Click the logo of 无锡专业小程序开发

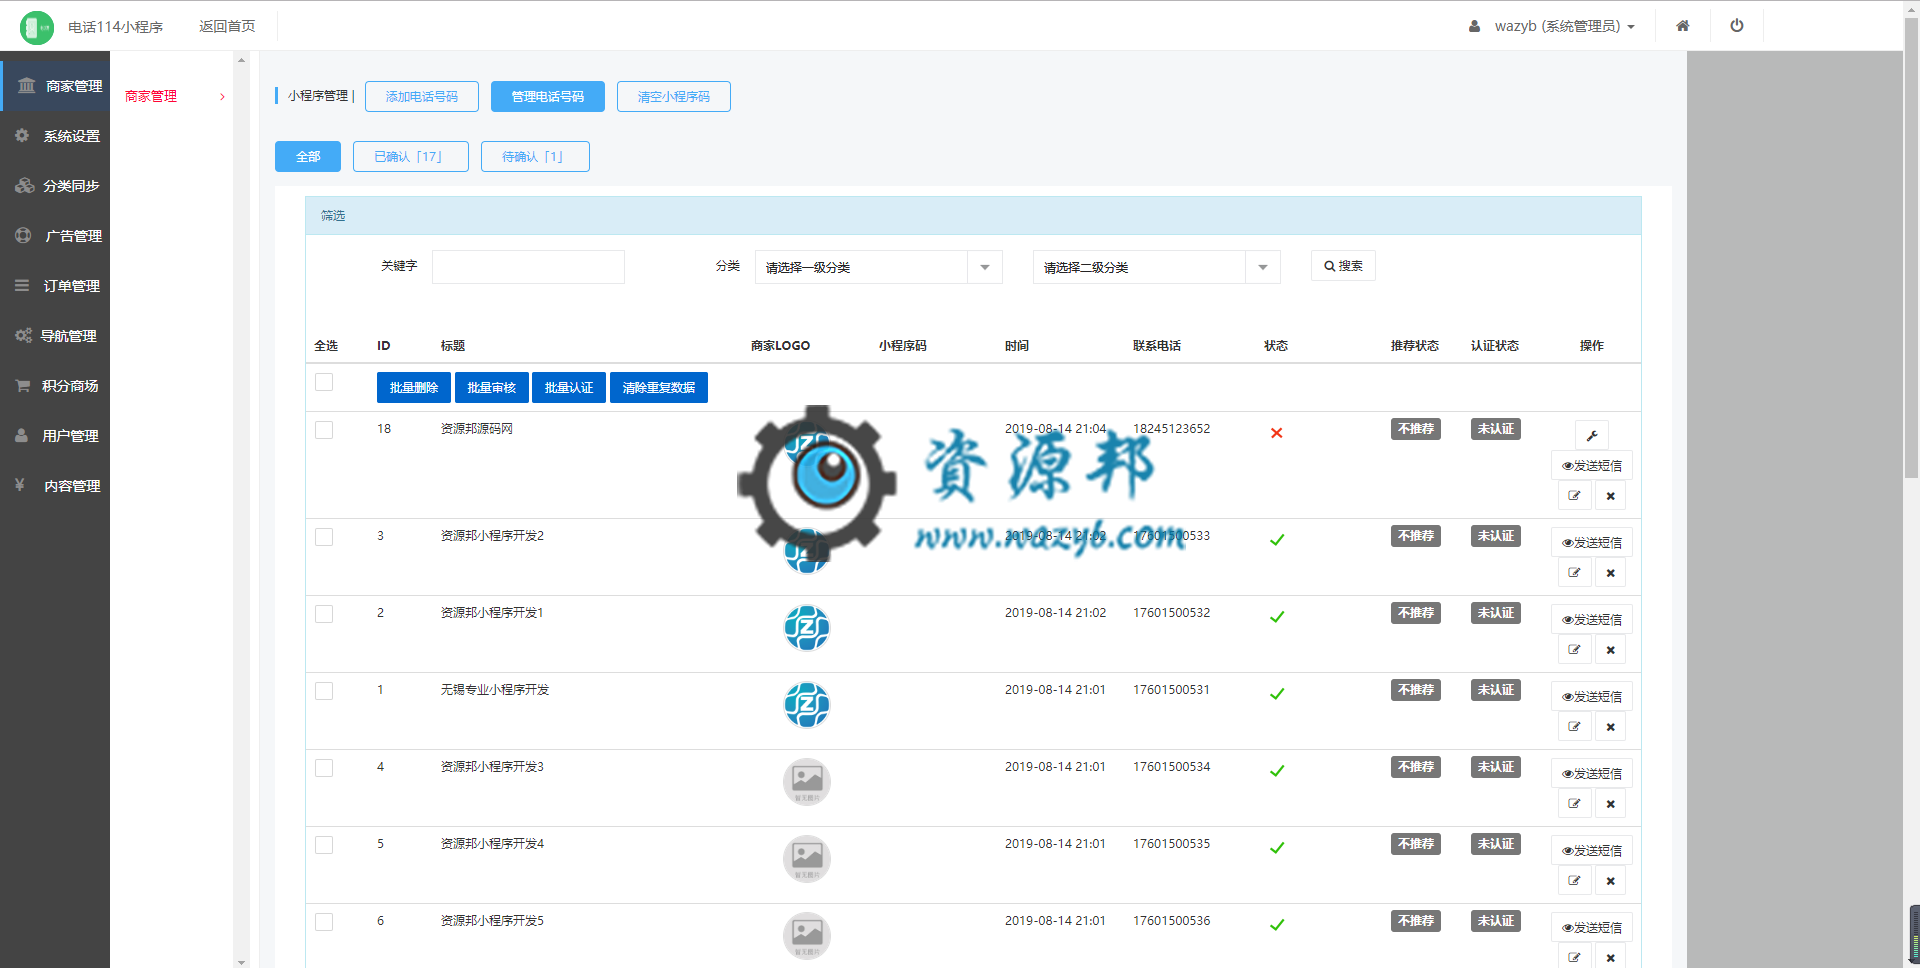807,705
